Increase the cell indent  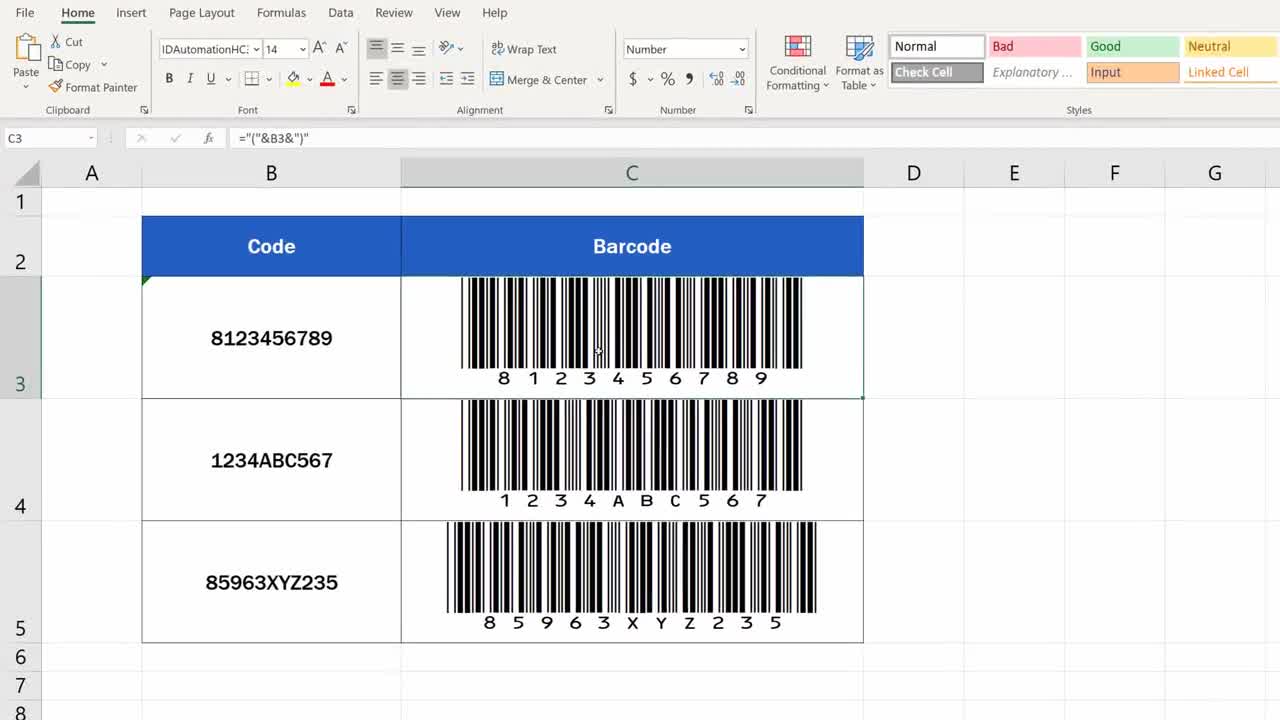pos(467,79)
